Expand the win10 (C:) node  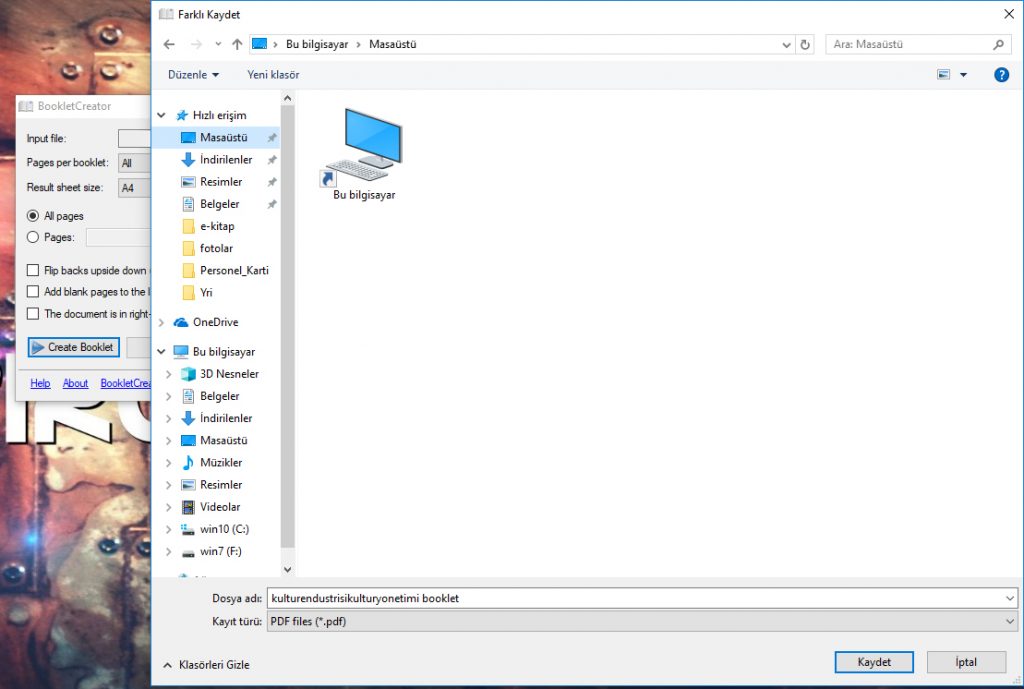pos(168,529)
